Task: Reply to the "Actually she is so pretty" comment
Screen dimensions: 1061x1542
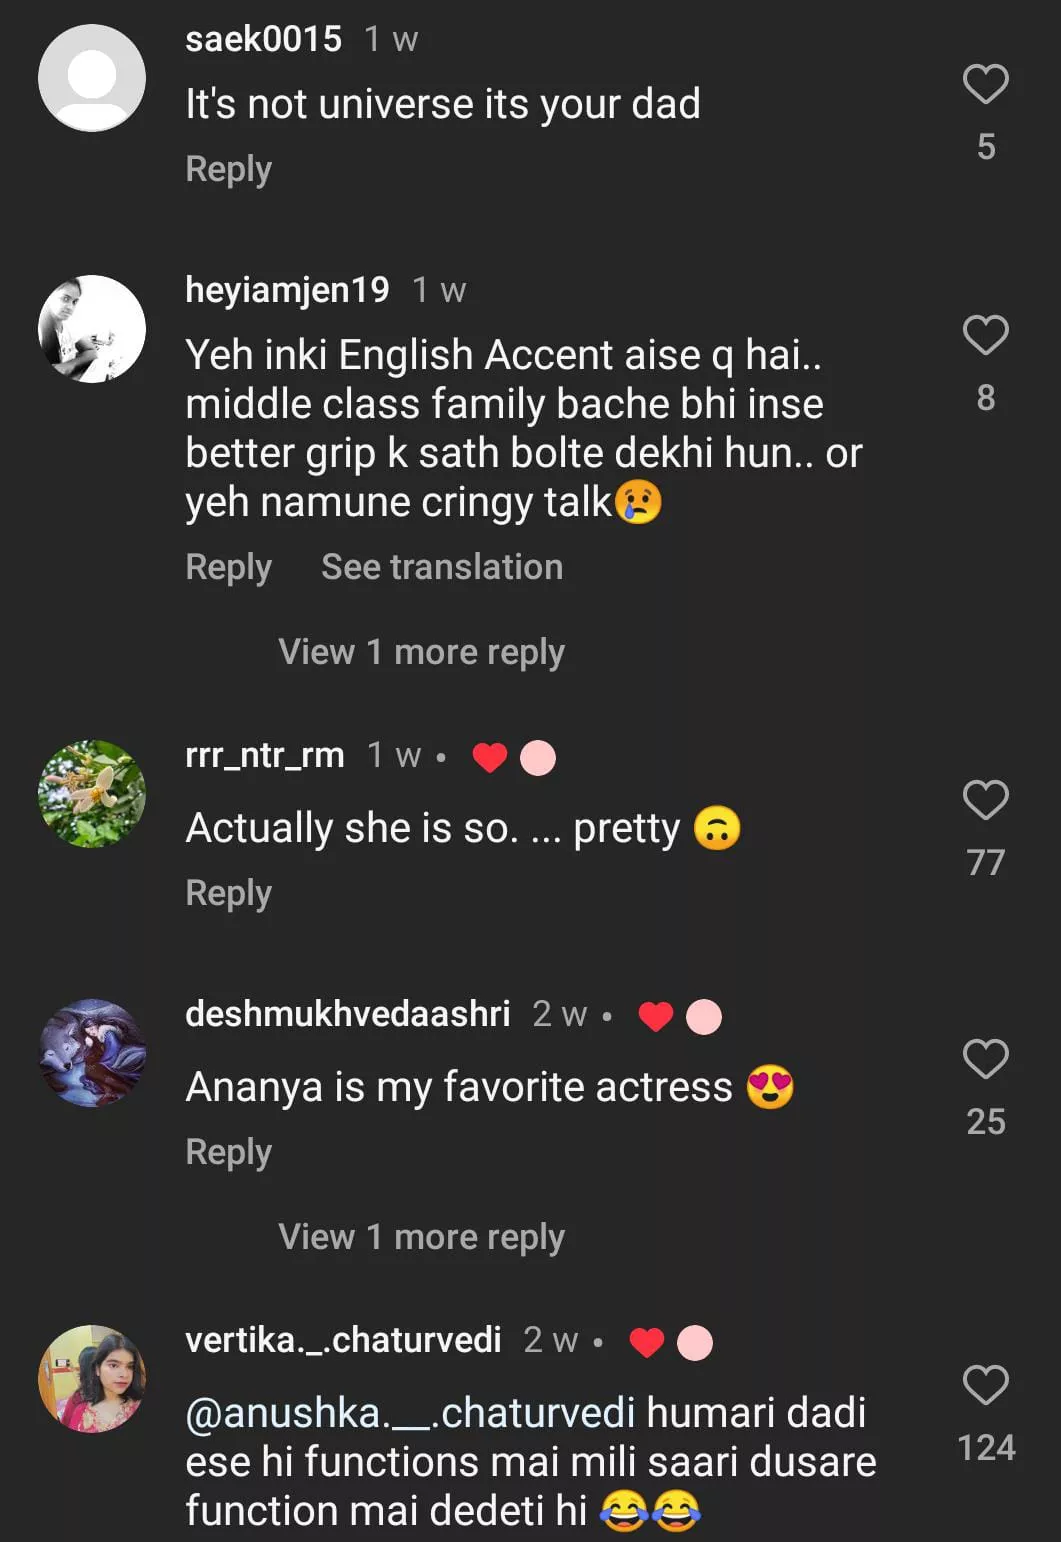Action: pyautogui.click(x=228, y=893)
